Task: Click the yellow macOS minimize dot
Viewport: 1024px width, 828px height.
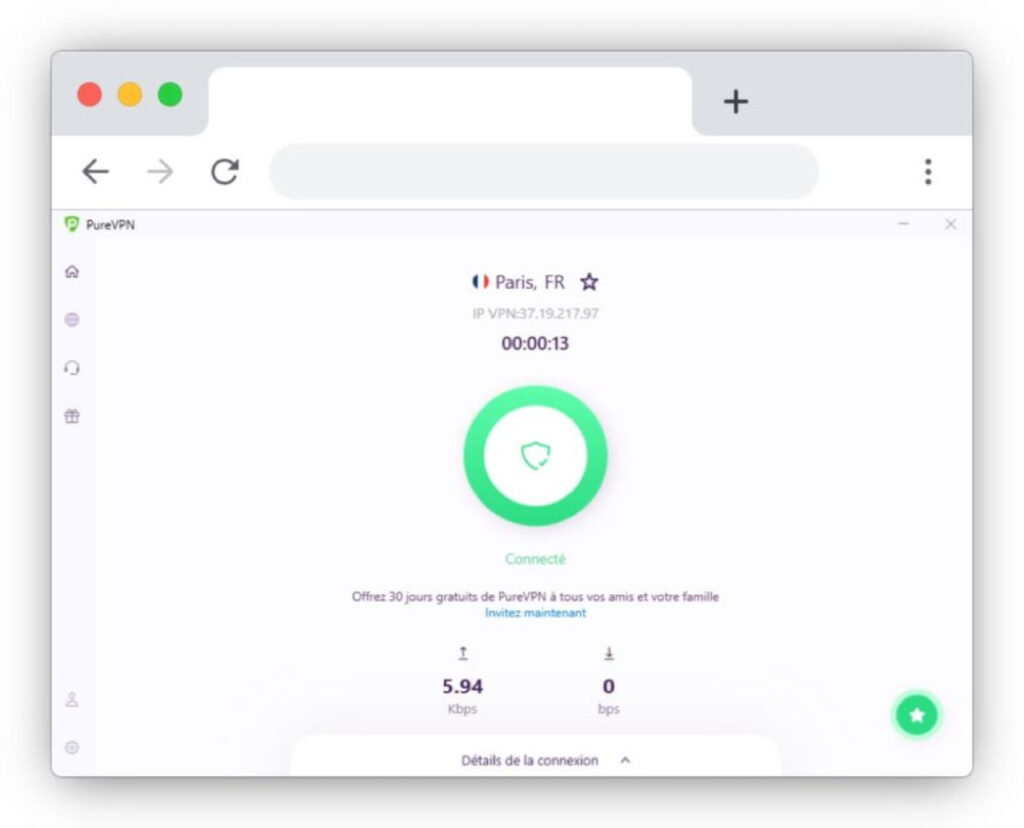Action: click(x=130, y=95)
